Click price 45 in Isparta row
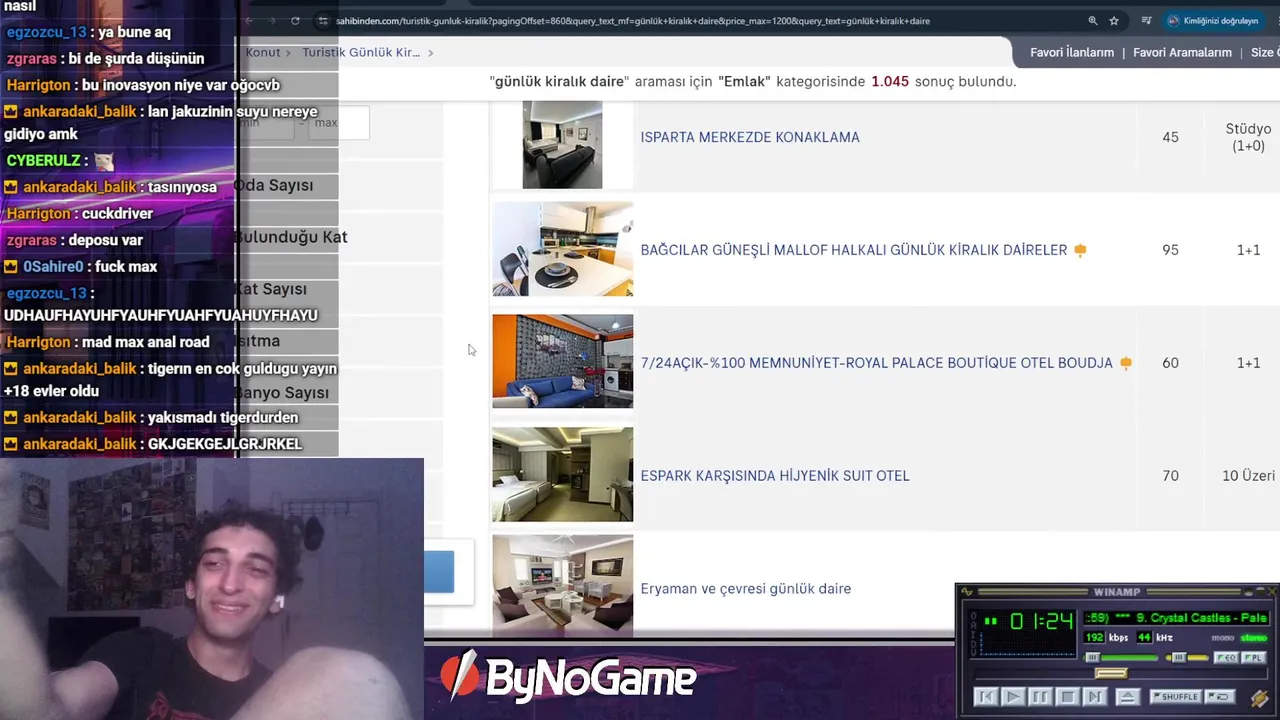Image resolution: width=1280 pixels, height=720 pixels. click(1170, 137)
